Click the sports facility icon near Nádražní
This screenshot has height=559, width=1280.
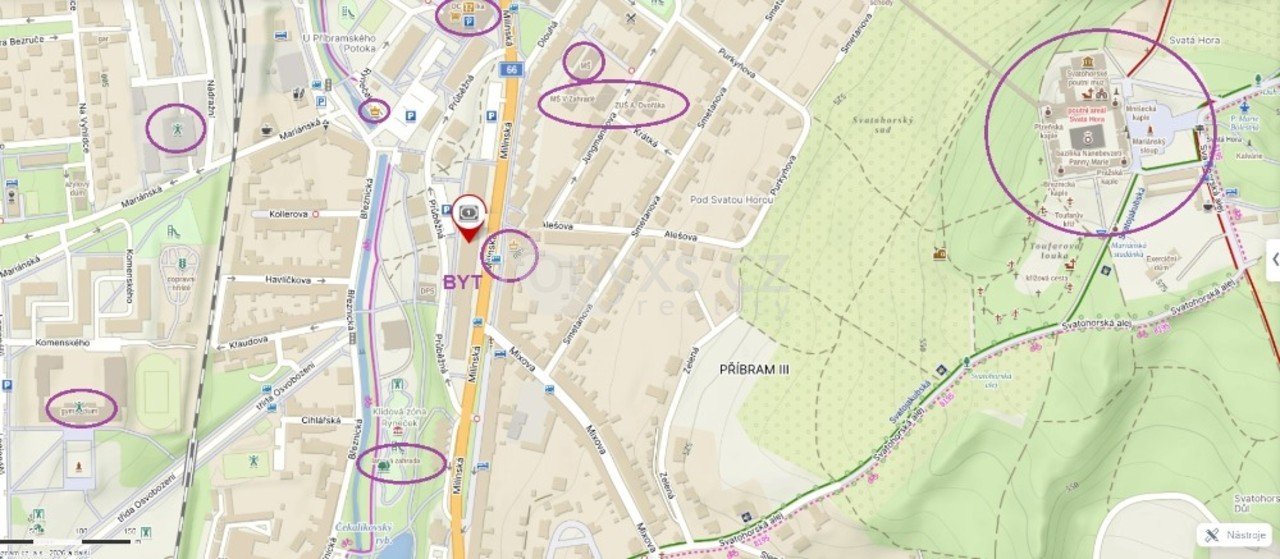[176, 128]
